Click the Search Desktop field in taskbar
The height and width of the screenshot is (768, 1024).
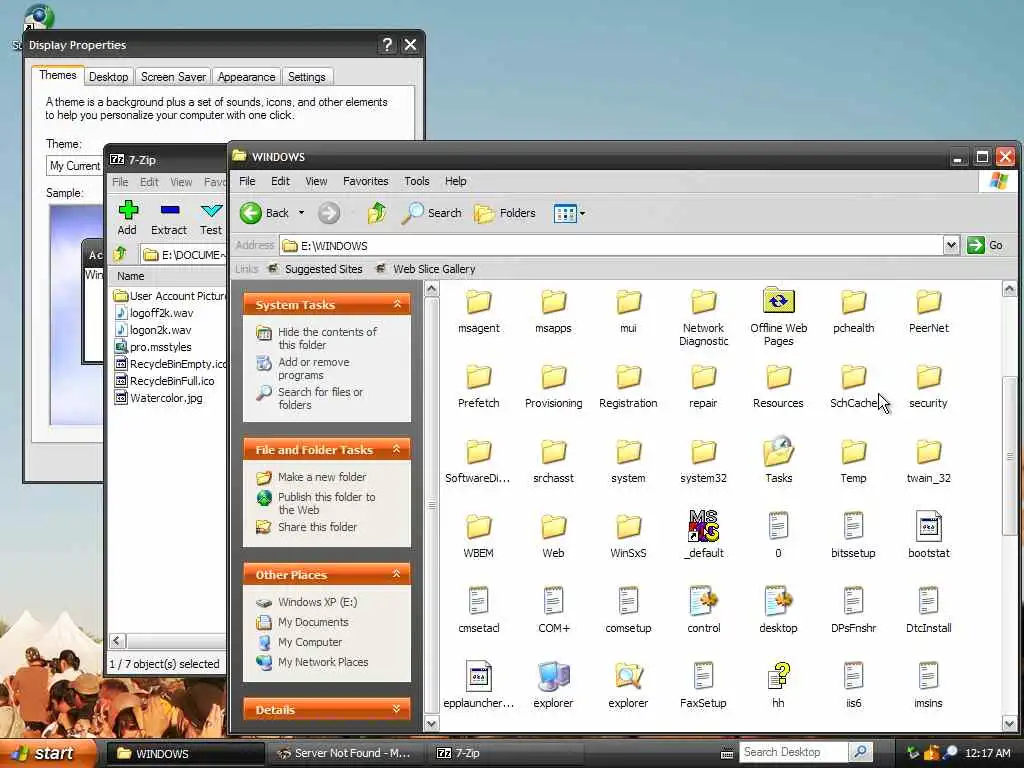click(793, 752)
